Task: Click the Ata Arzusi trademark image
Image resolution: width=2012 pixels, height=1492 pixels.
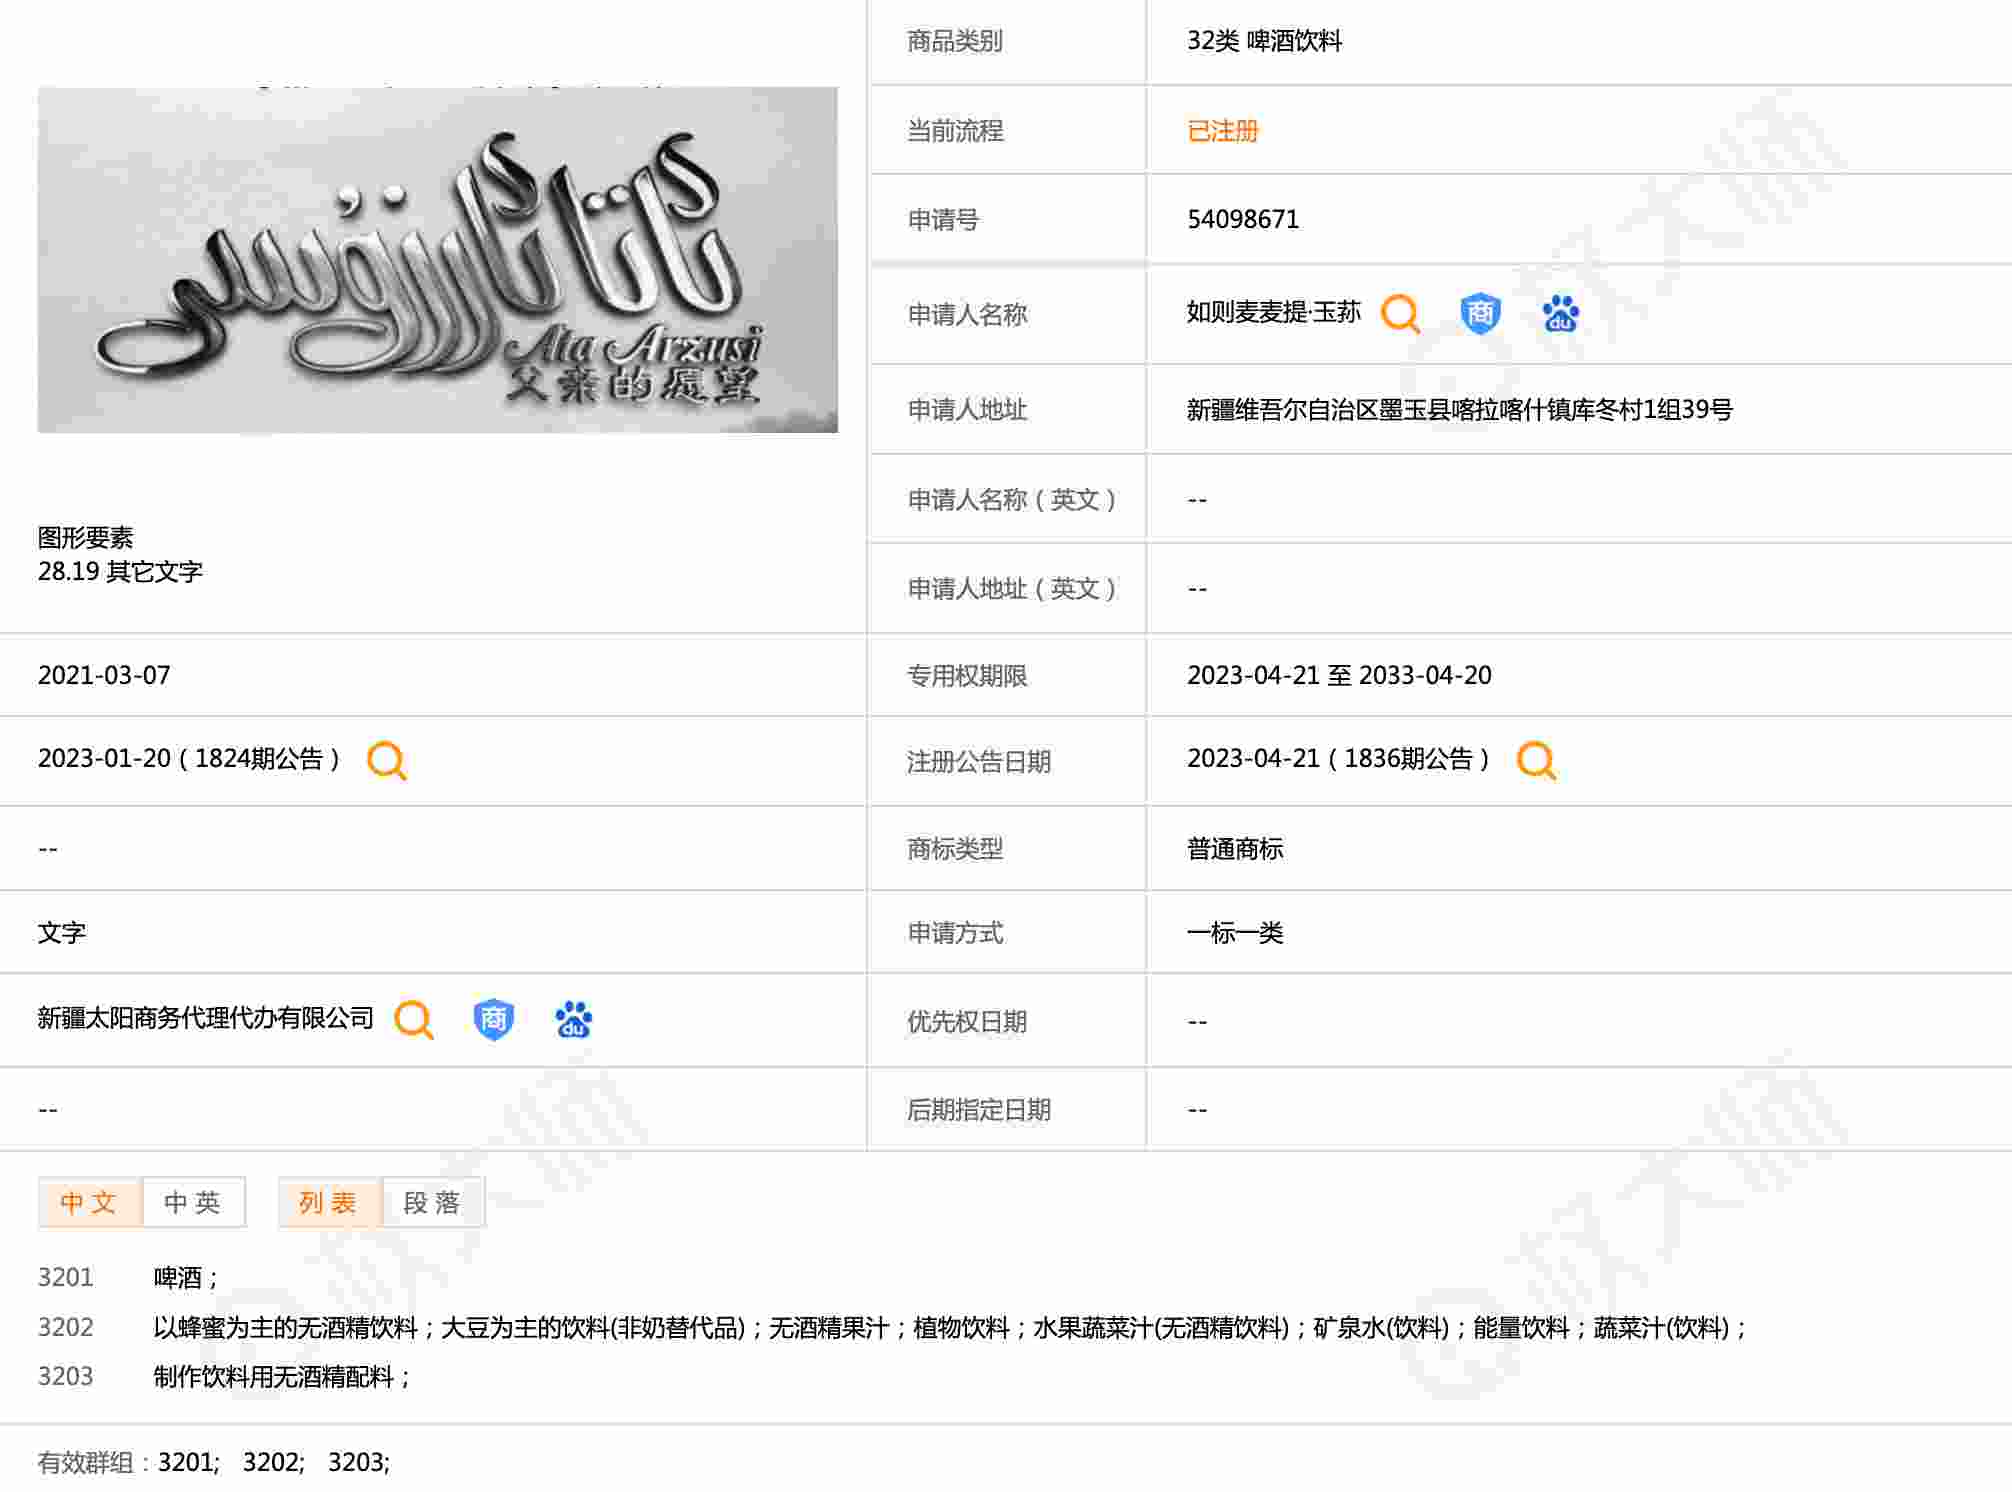Action: [437, 260]
